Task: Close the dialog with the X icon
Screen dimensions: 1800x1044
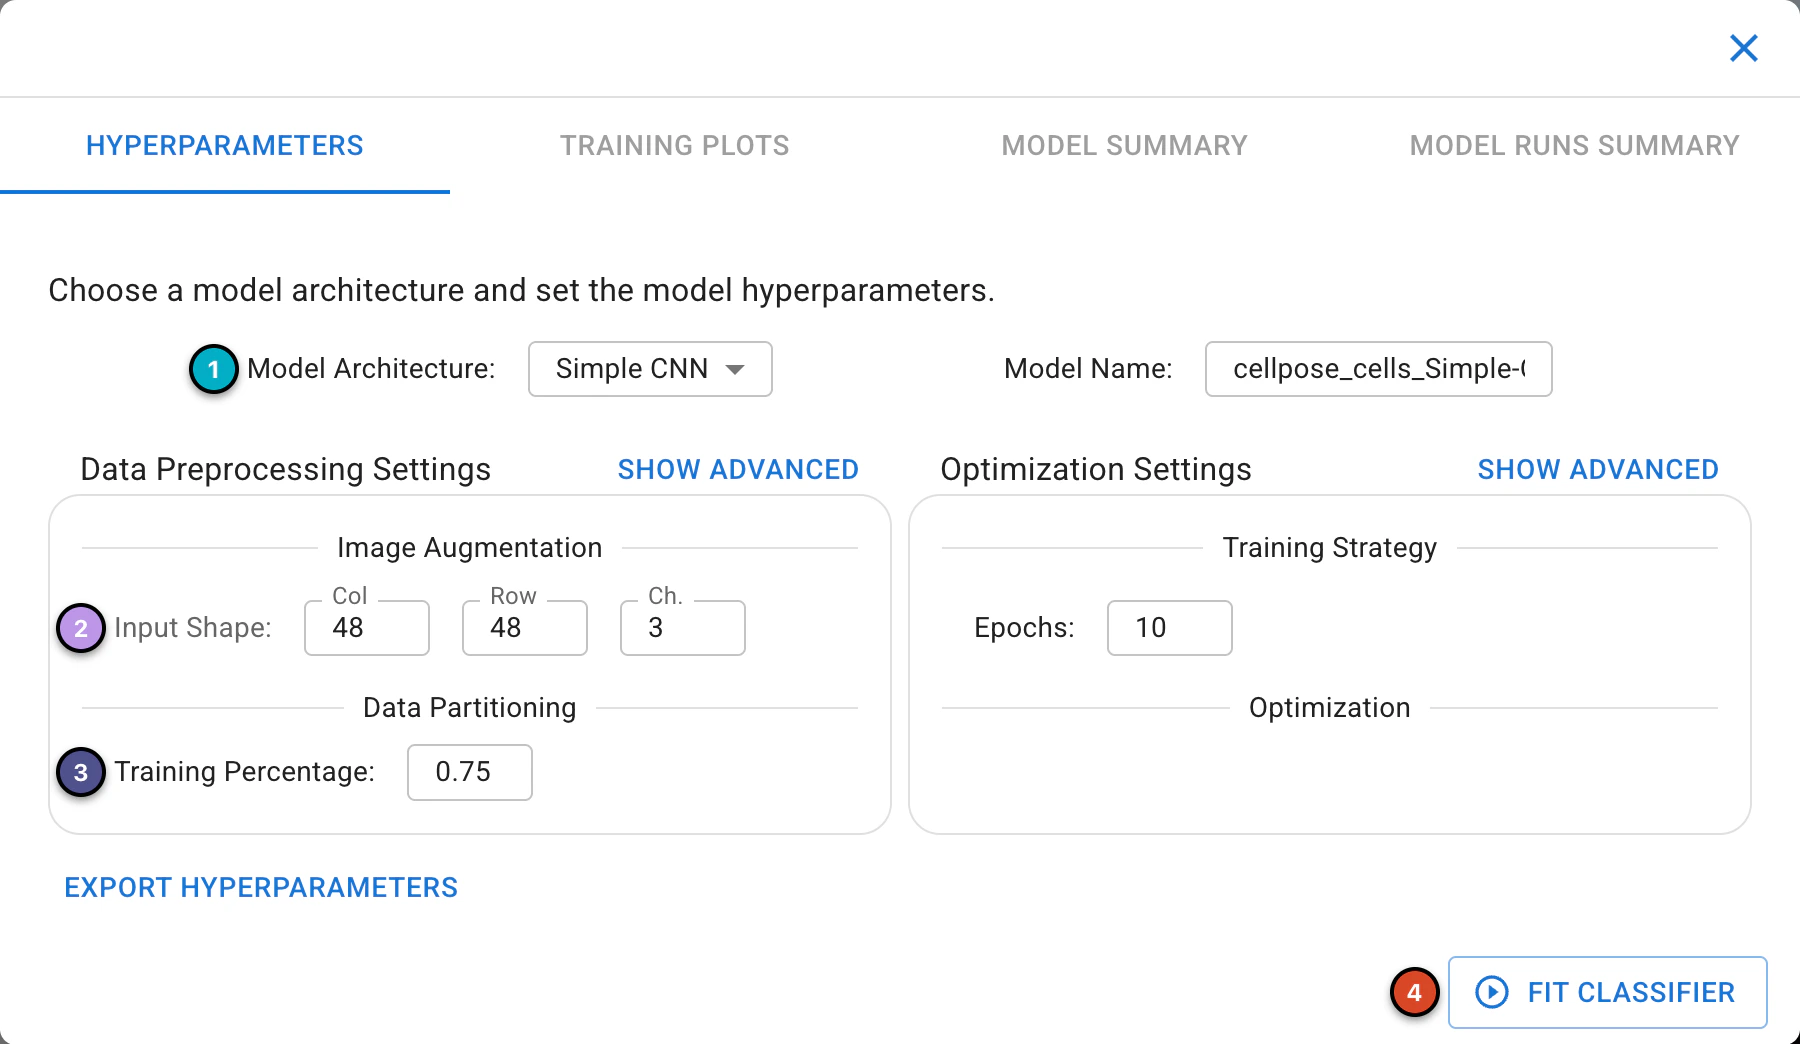Action: (x=1743, y=48)
